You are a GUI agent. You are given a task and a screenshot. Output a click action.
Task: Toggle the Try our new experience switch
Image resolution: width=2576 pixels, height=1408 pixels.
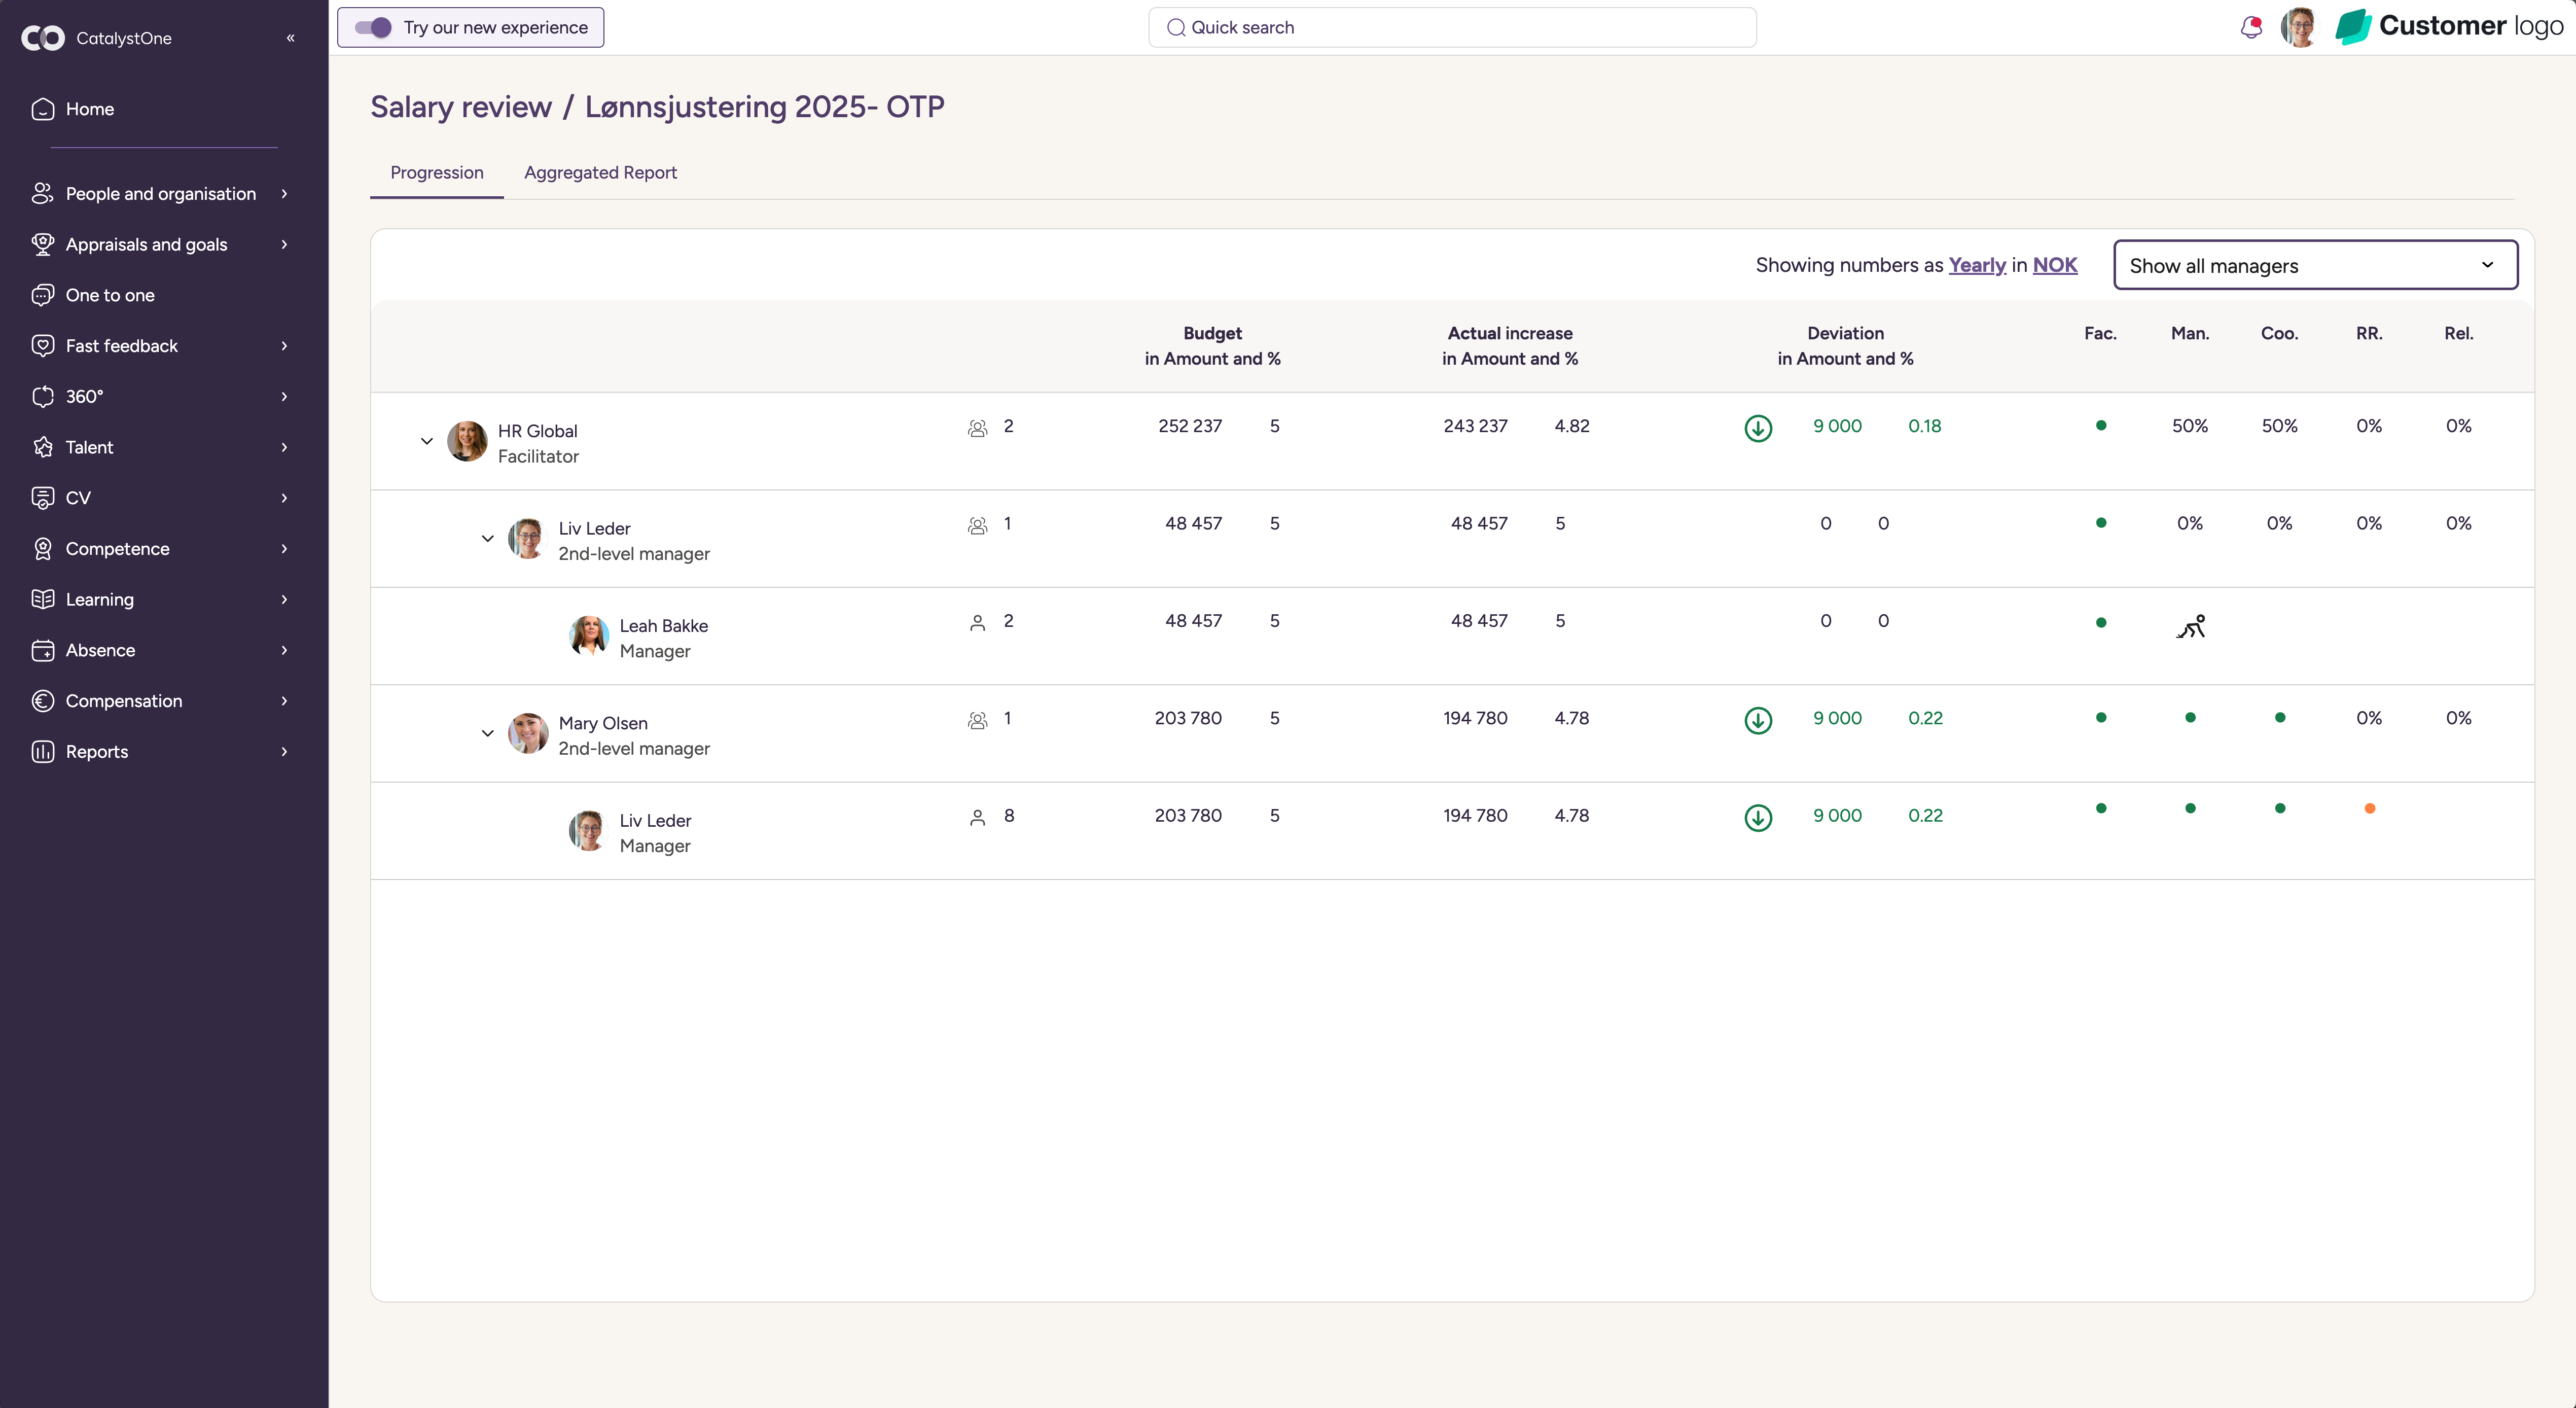click(373, 28)
